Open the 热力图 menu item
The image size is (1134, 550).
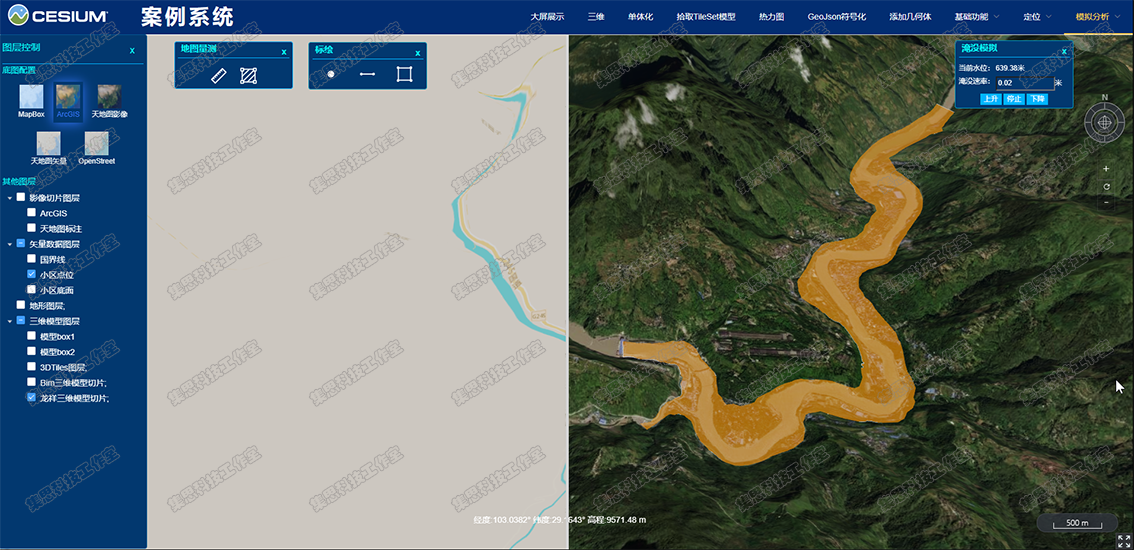click(772, 16)
